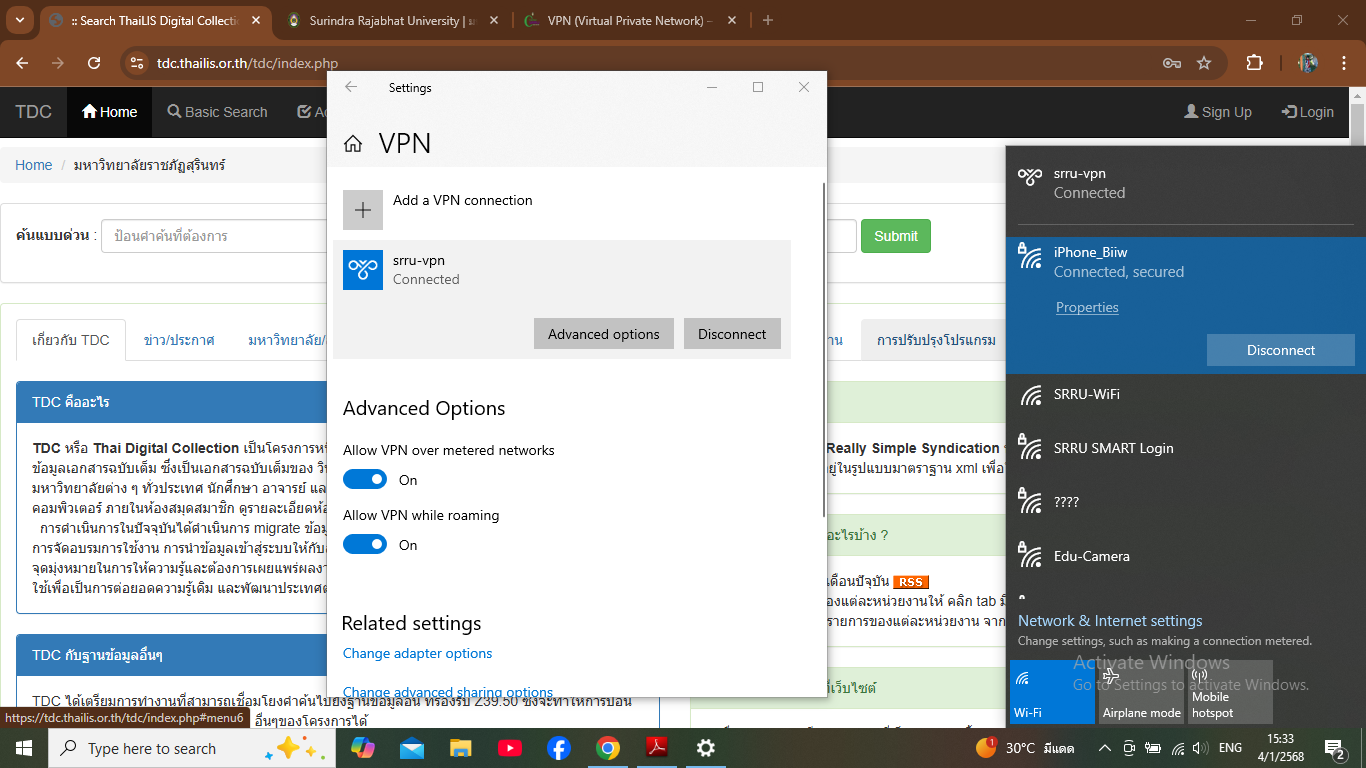Screen dimensions: 1366x768
Task: Click the volume speaker tray icon
Action: (1200, 748)
